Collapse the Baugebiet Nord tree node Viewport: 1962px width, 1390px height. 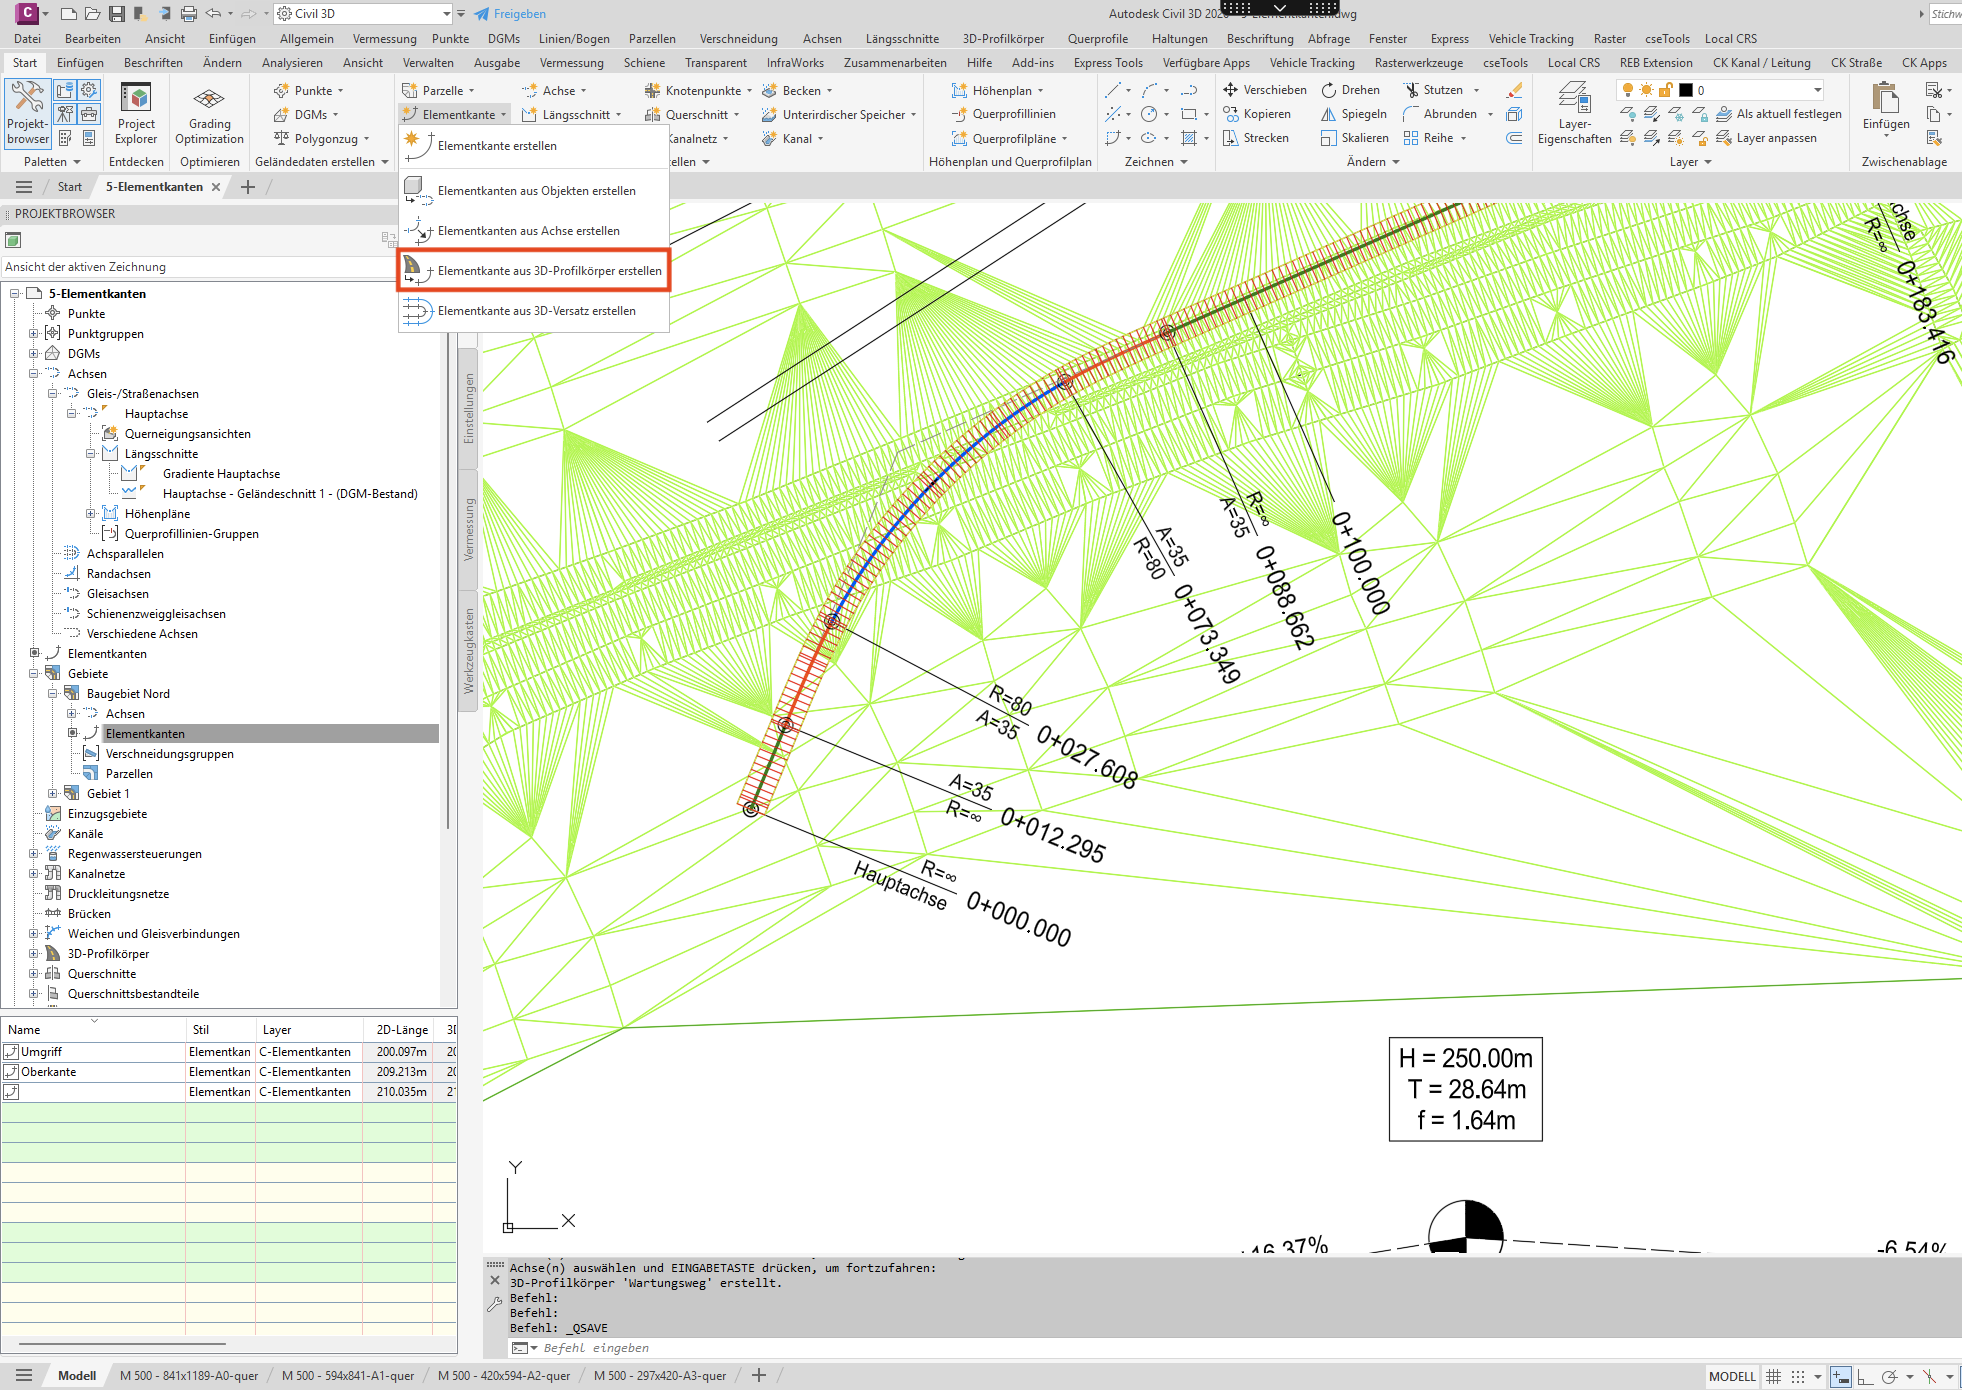(52, 693)
